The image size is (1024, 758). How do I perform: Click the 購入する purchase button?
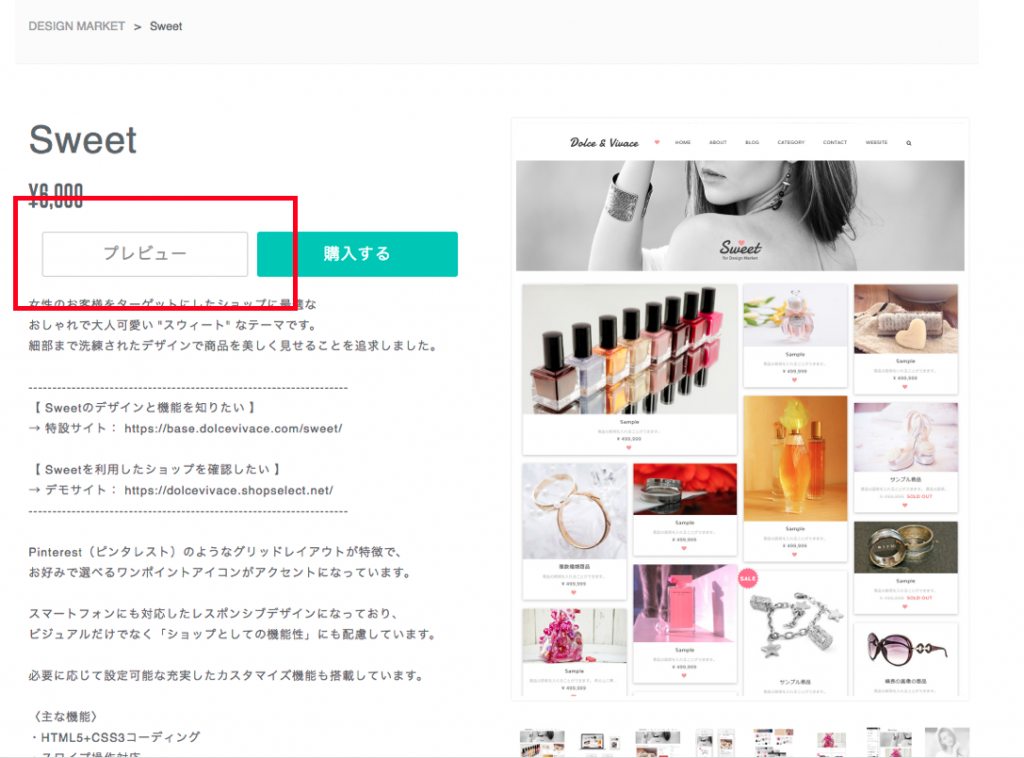click(x=357, y=254)
